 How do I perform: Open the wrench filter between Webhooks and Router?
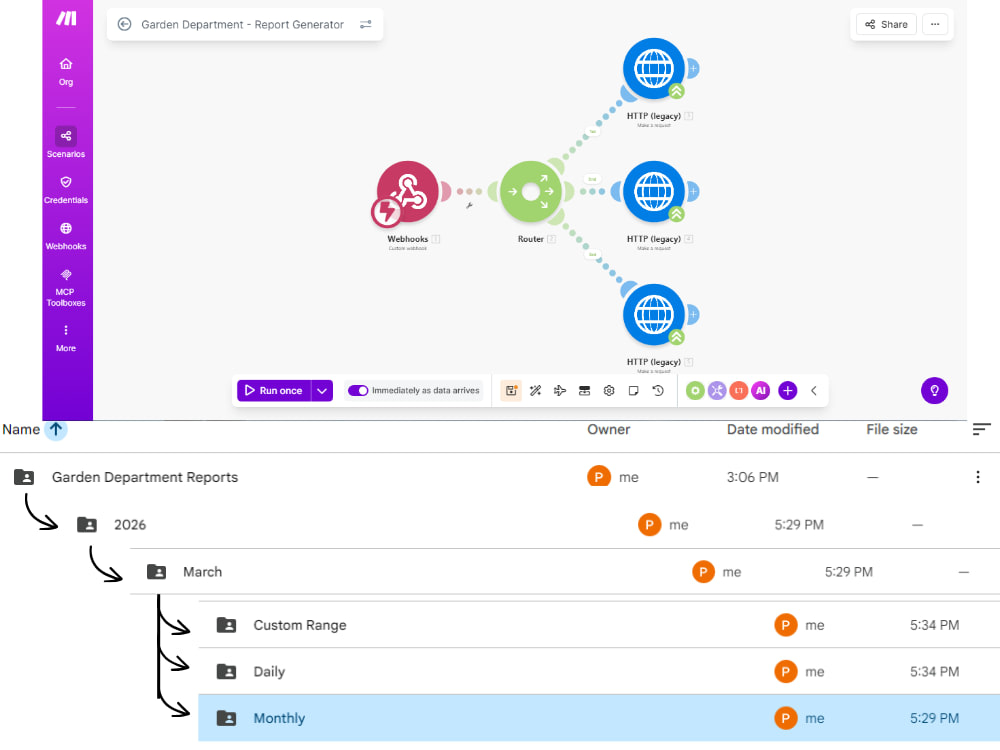pyautogui.click(x=469, y=205)
